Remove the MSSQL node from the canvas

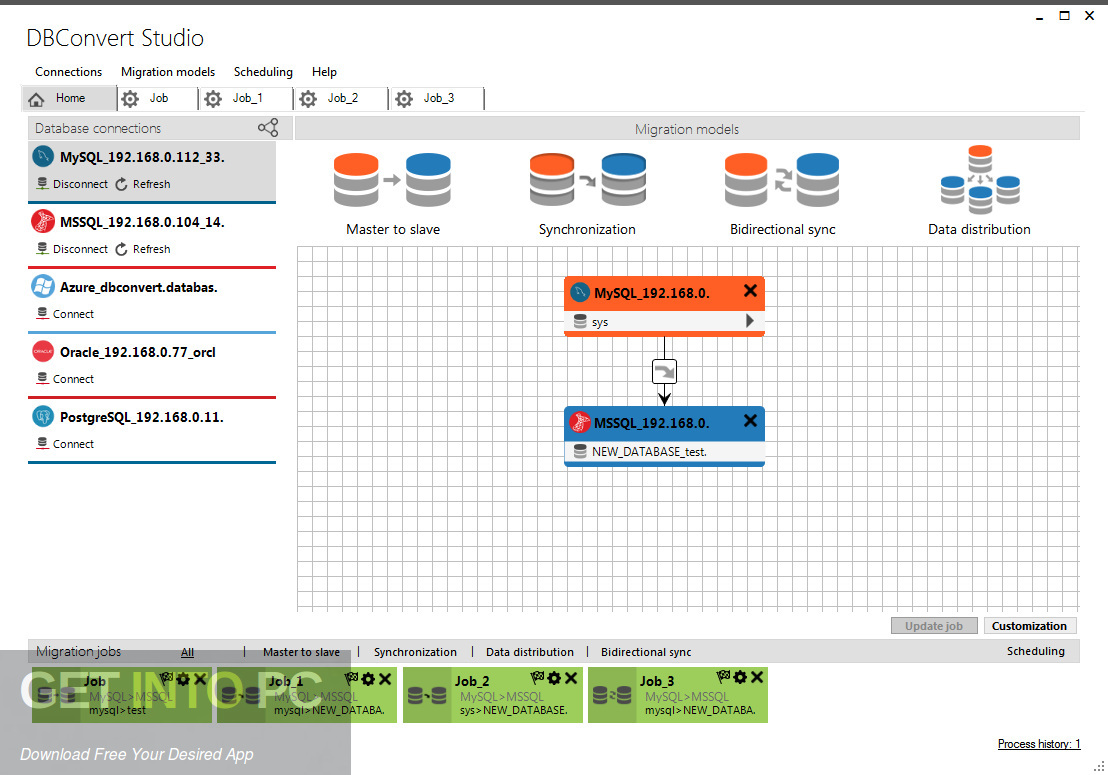[x=750, y=420]
